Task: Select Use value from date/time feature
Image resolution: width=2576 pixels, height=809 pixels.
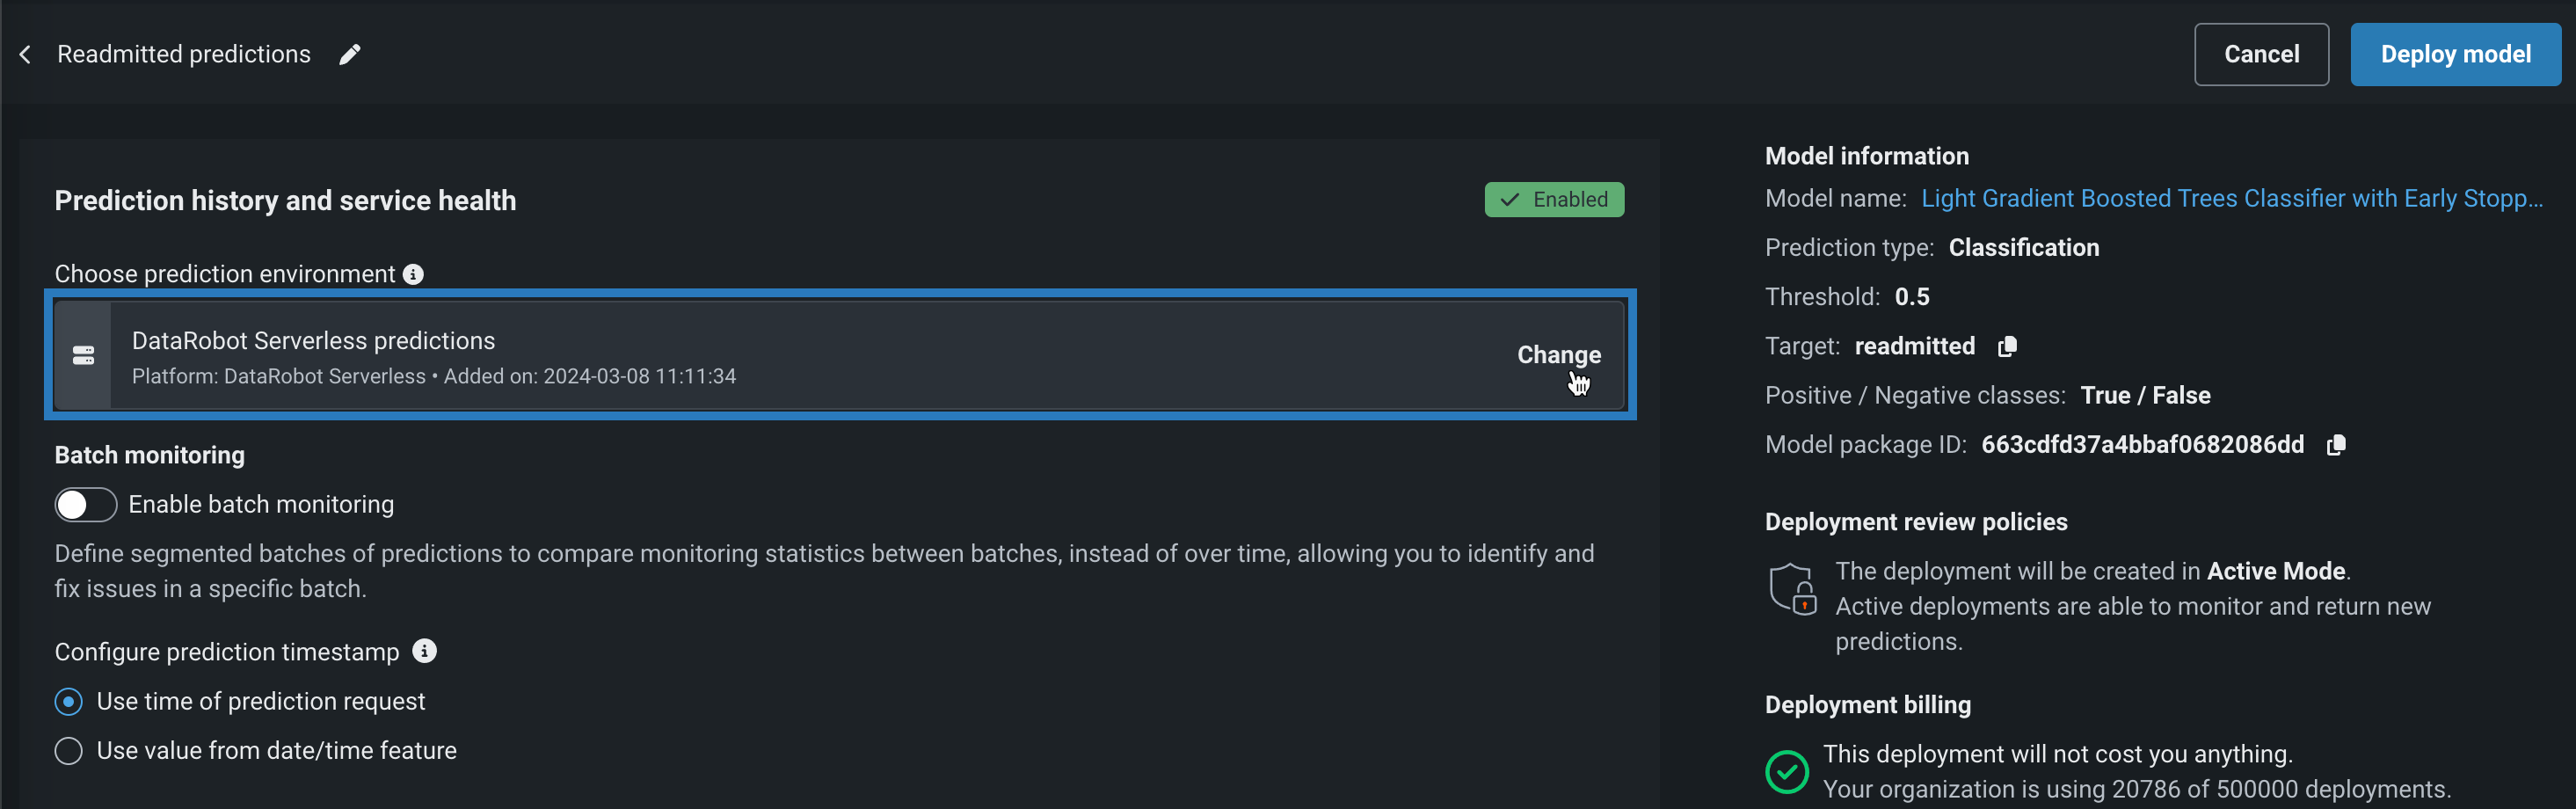Action: [69, 751]
